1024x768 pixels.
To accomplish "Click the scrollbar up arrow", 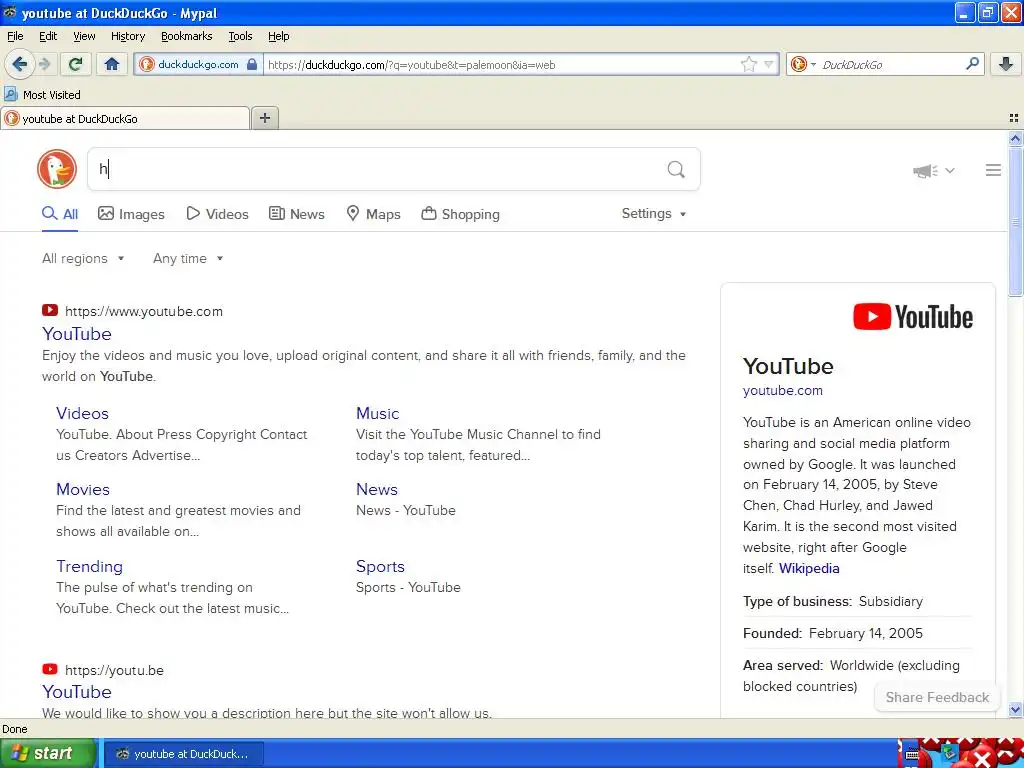I will tap(1015, 138).
